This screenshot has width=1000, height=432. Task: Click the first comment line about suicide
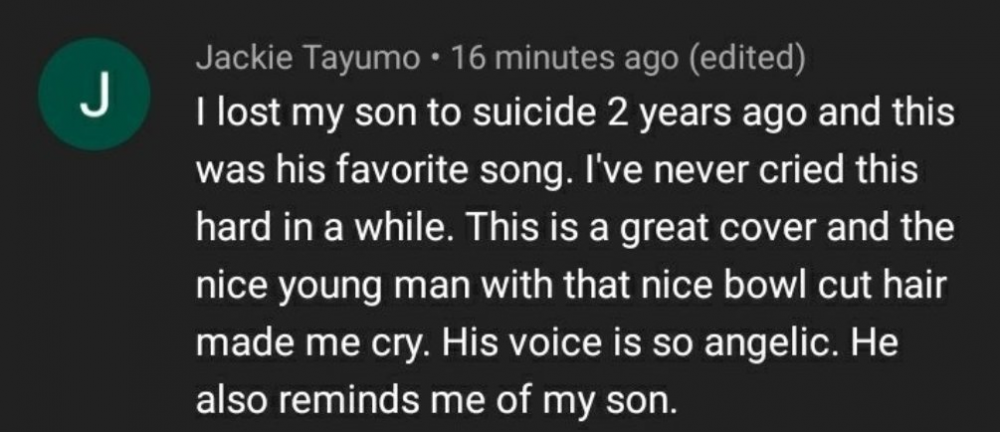575,114
